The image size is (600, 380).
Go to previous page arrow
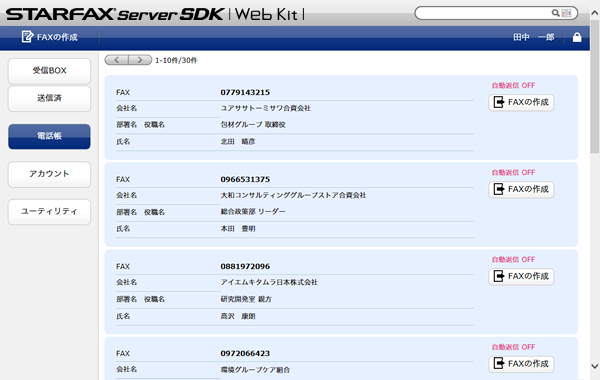click(116, 60)
